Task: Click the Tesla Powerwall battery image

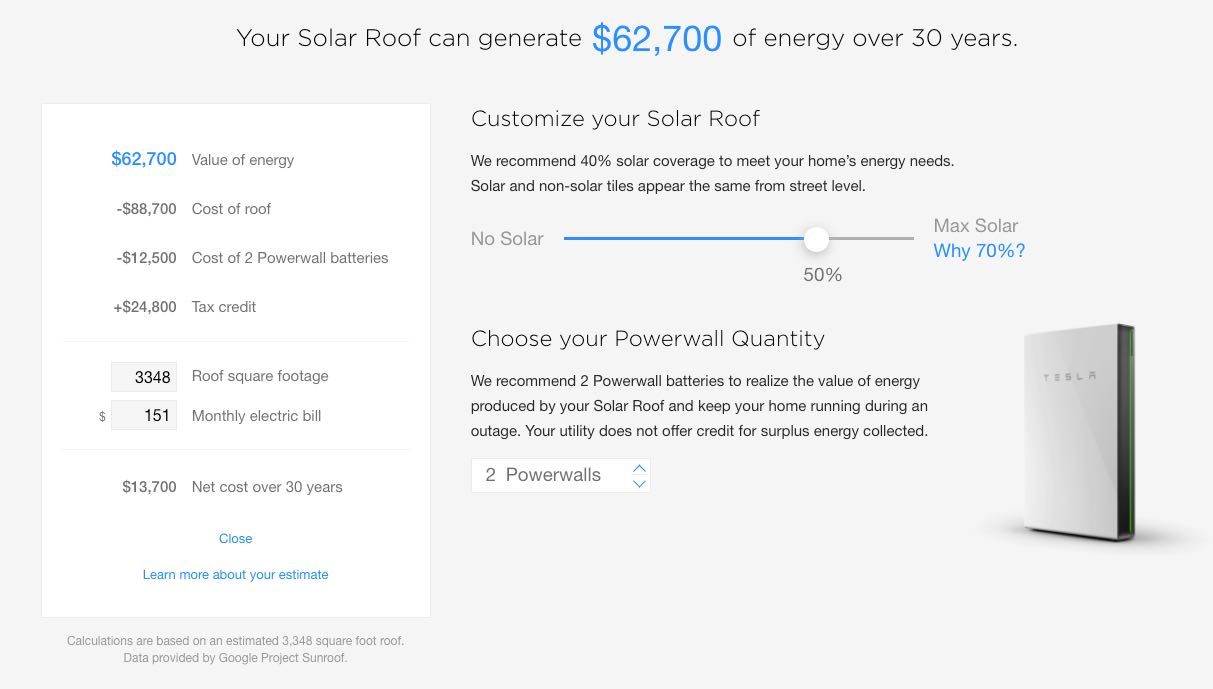Action: point(1080,432)
